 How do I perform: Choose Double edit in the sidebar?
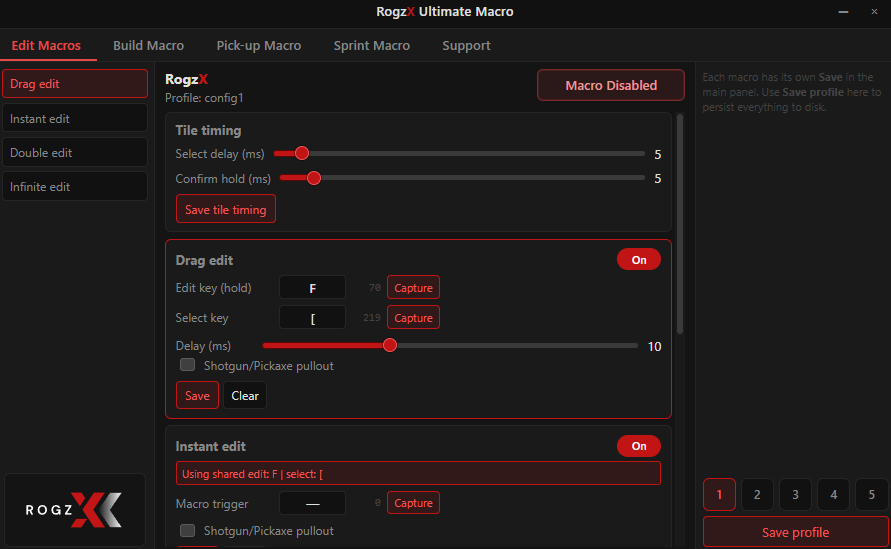75,152
